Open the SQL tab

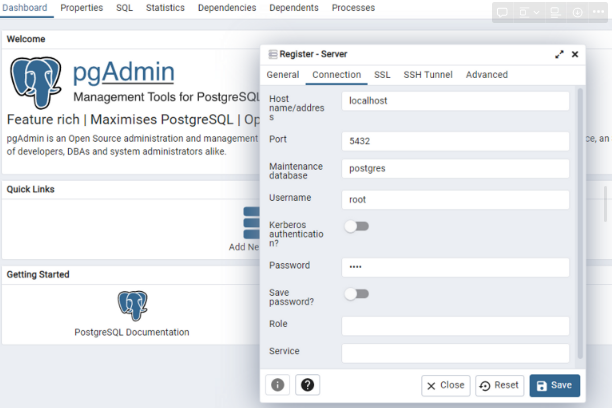point(125,8)
